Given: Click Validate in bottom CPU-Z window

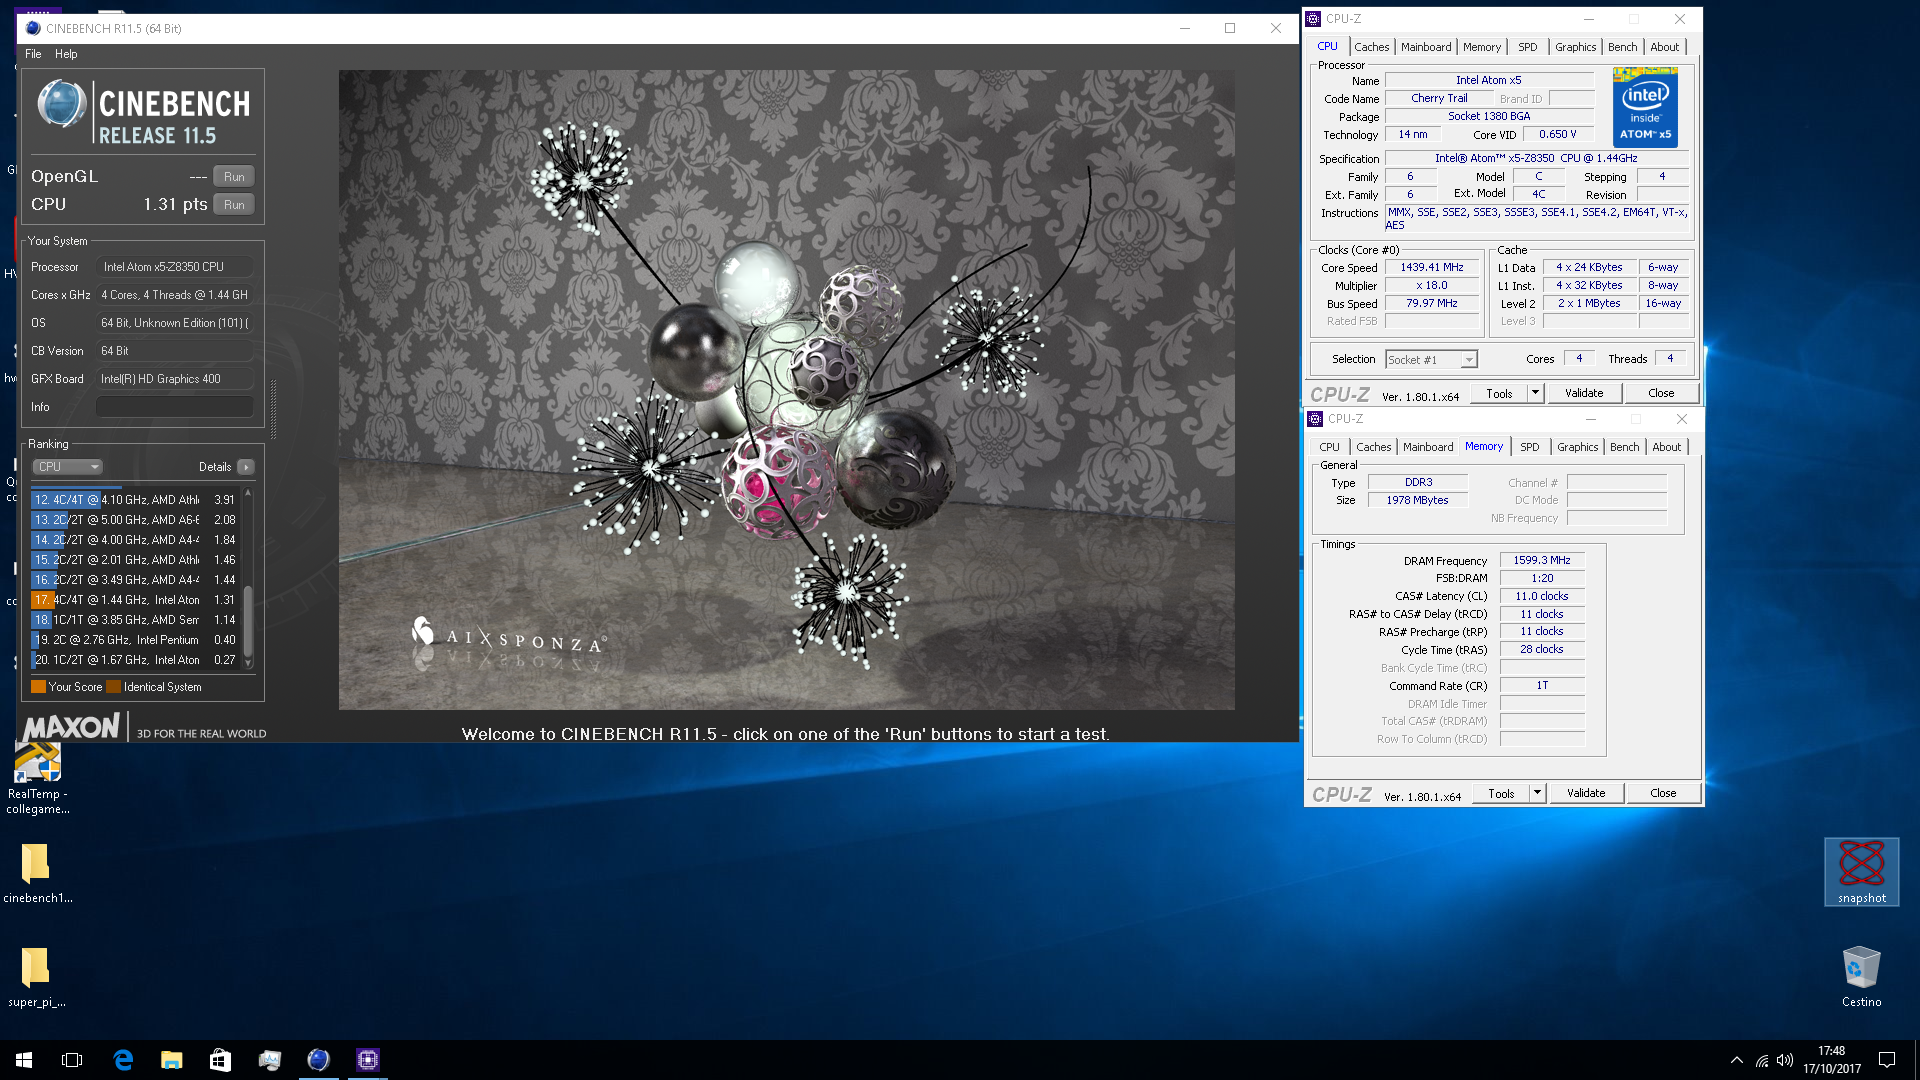Looking at the screenshot, I should coord(1586,794).
